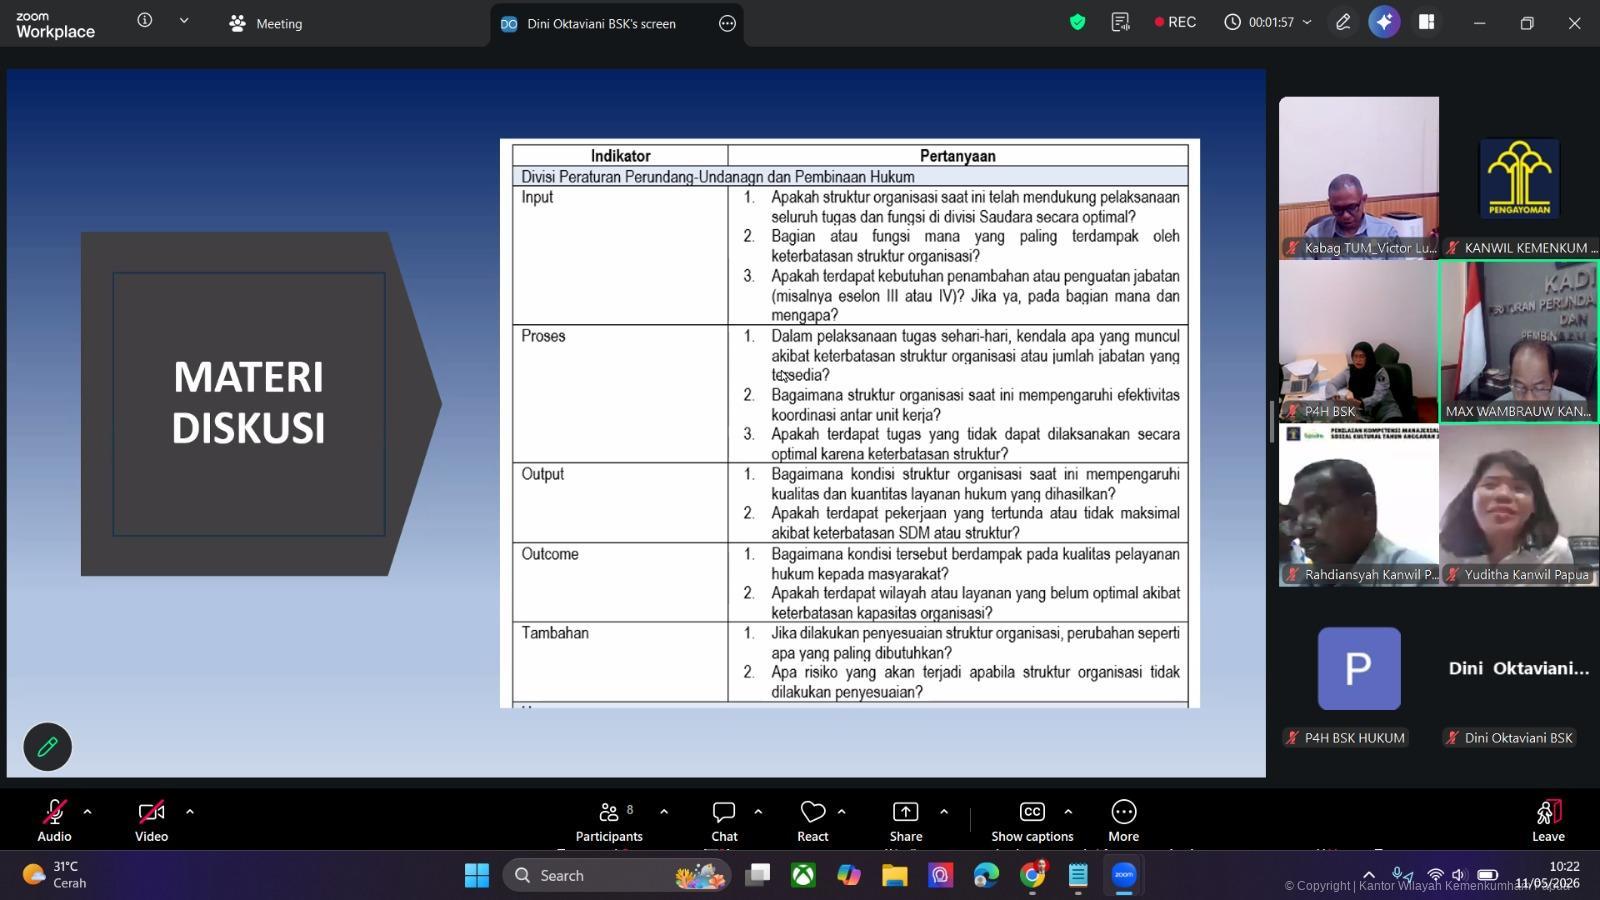Expand captions options caret
1600x900 pixels.
tap(1068, 812)
